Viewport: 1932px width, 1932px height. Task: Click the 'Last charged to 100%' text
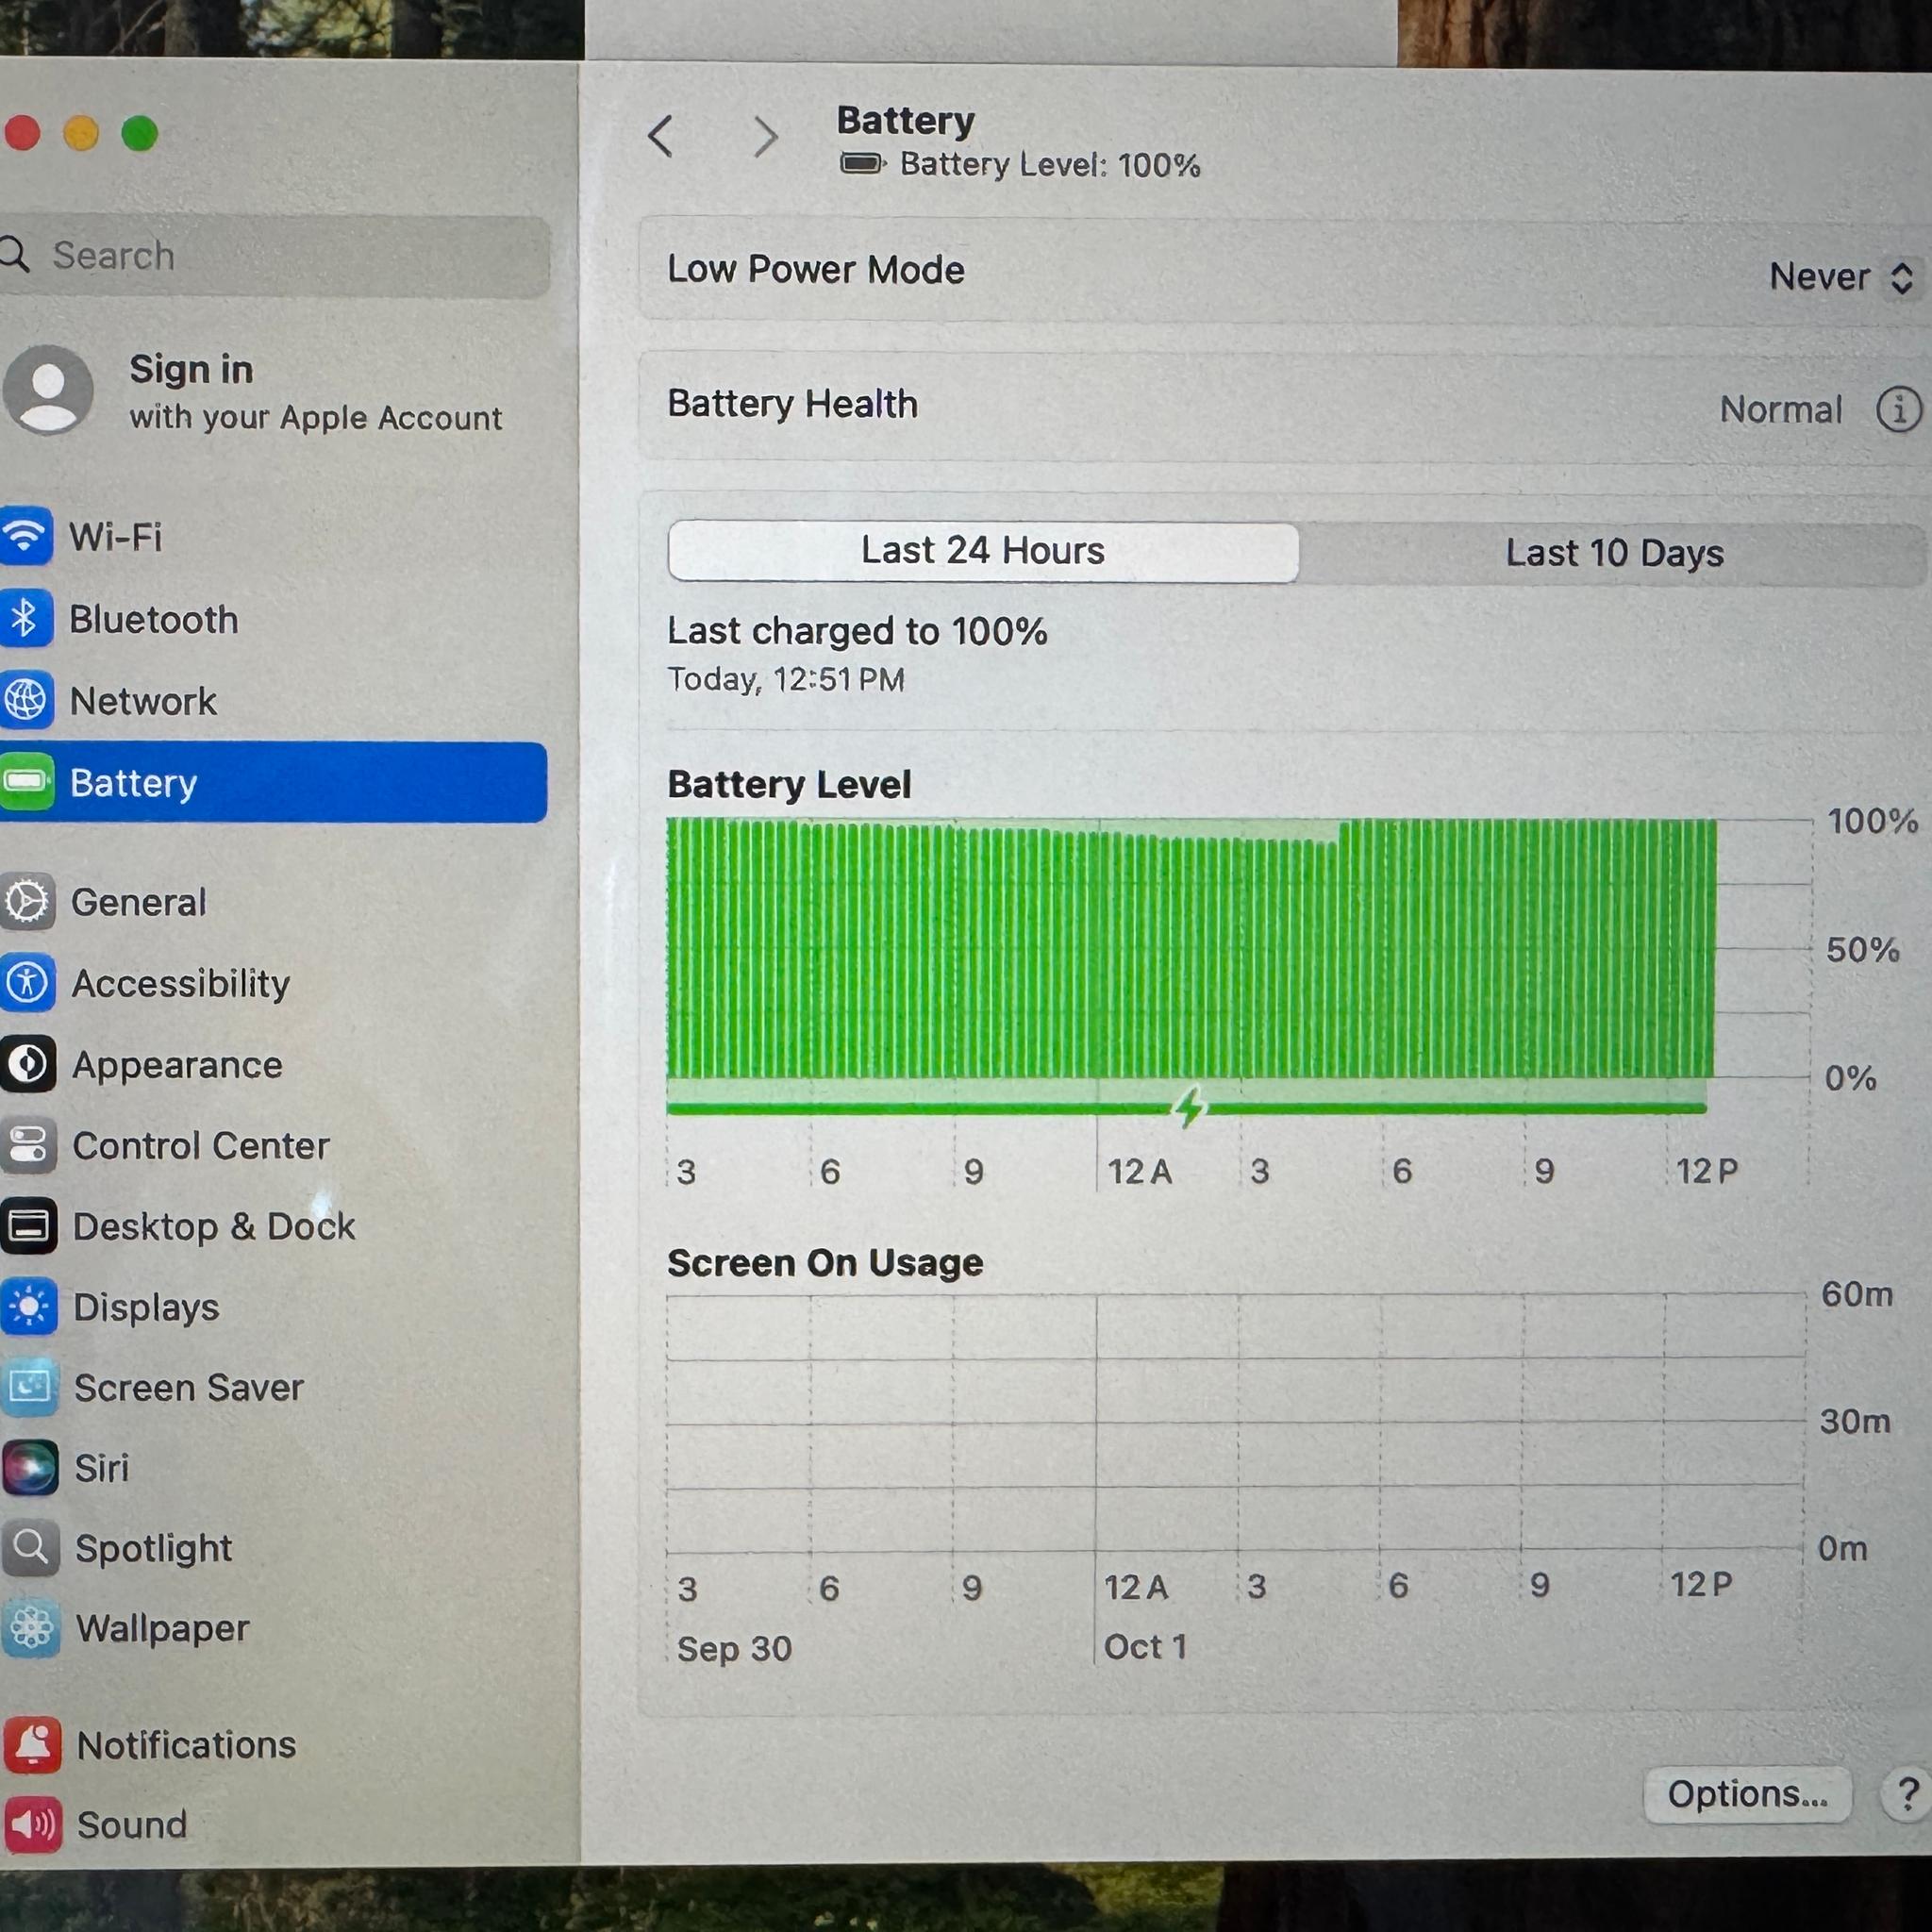click(857, 631)
